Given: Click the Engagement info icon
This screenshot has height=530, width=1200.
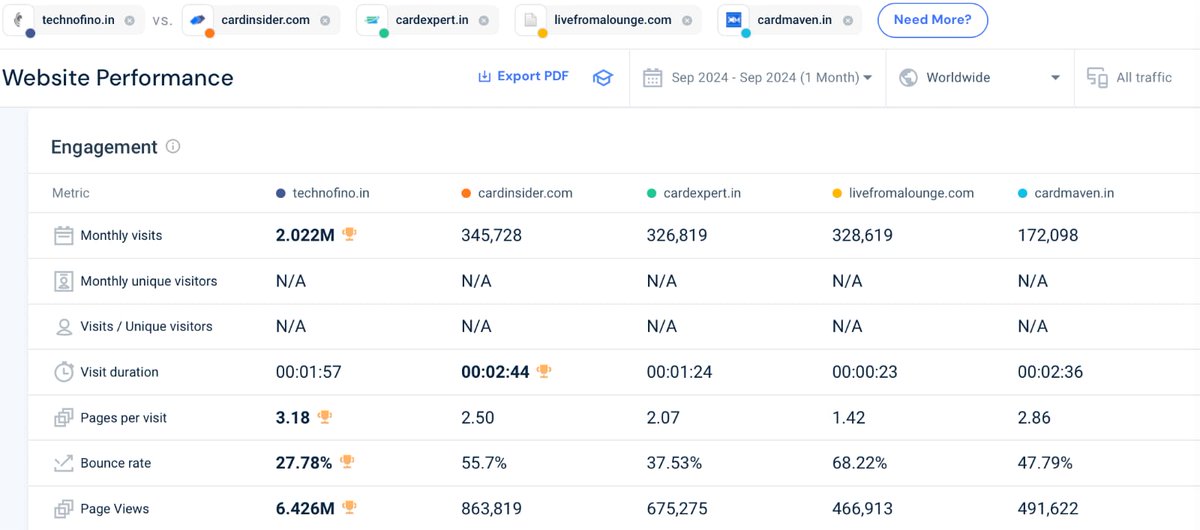Looking at the screenshot, I should point(173,147).
